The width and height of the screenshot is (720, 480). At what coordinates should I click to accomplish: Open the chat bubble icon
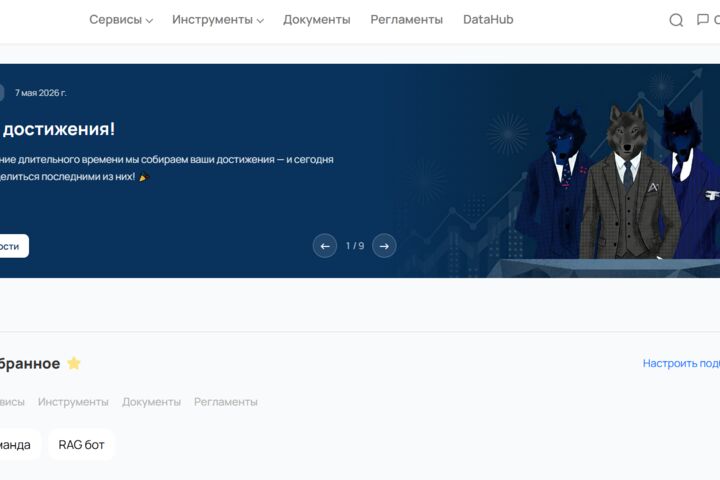point(703,19)
